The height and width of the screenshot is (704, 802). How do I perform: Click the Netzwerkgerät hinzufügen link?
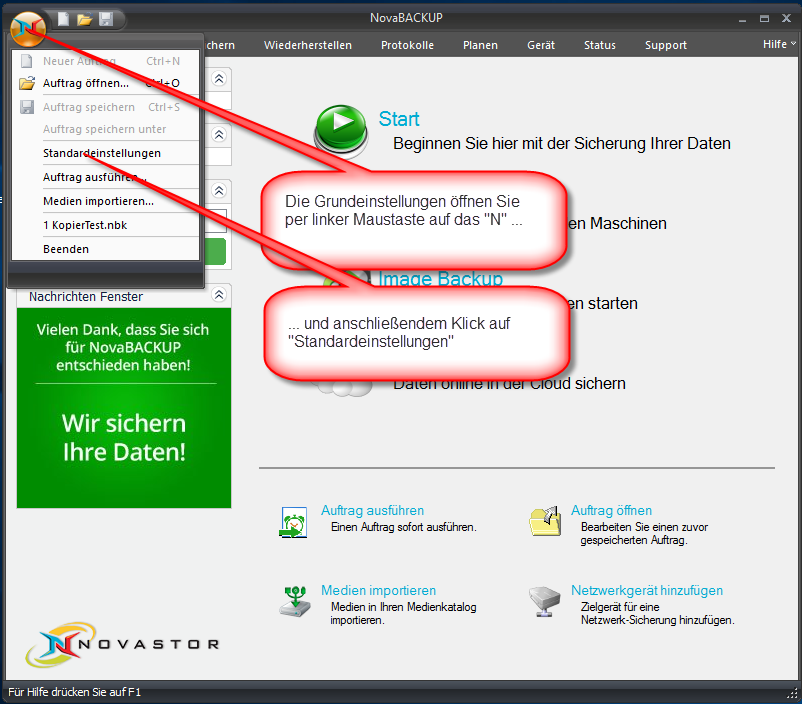[647, 590]
